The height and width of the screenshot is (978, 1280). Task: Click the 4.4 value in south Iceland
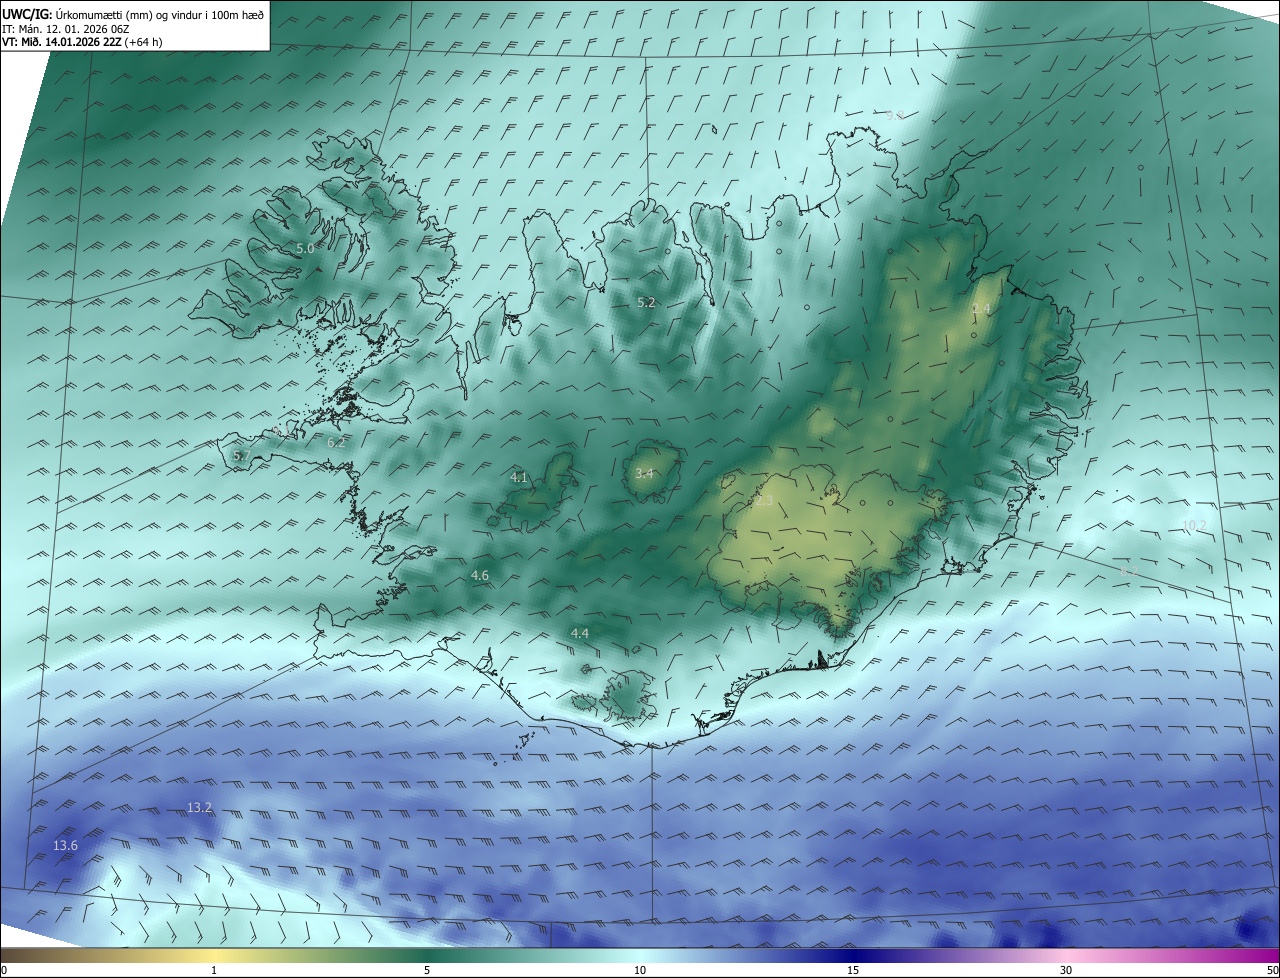pyautogui.click(x=580, y=633)
